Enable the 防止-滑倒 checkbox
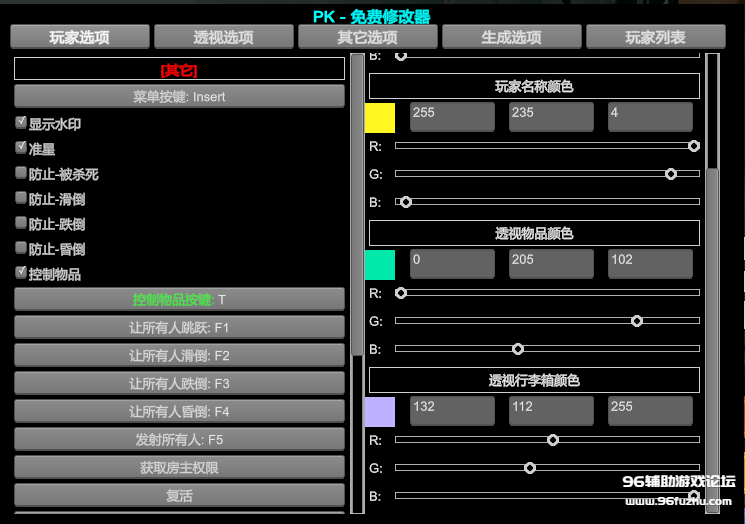745x524 pixels. pos(21,198)
